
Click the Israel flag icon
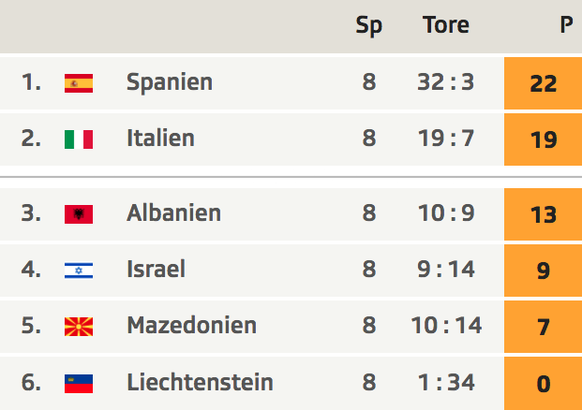tap(79, 270)
